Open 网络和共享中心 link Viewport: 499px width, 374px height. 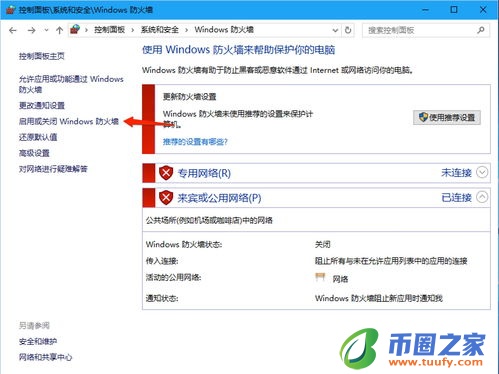click(x=45, y=357)
